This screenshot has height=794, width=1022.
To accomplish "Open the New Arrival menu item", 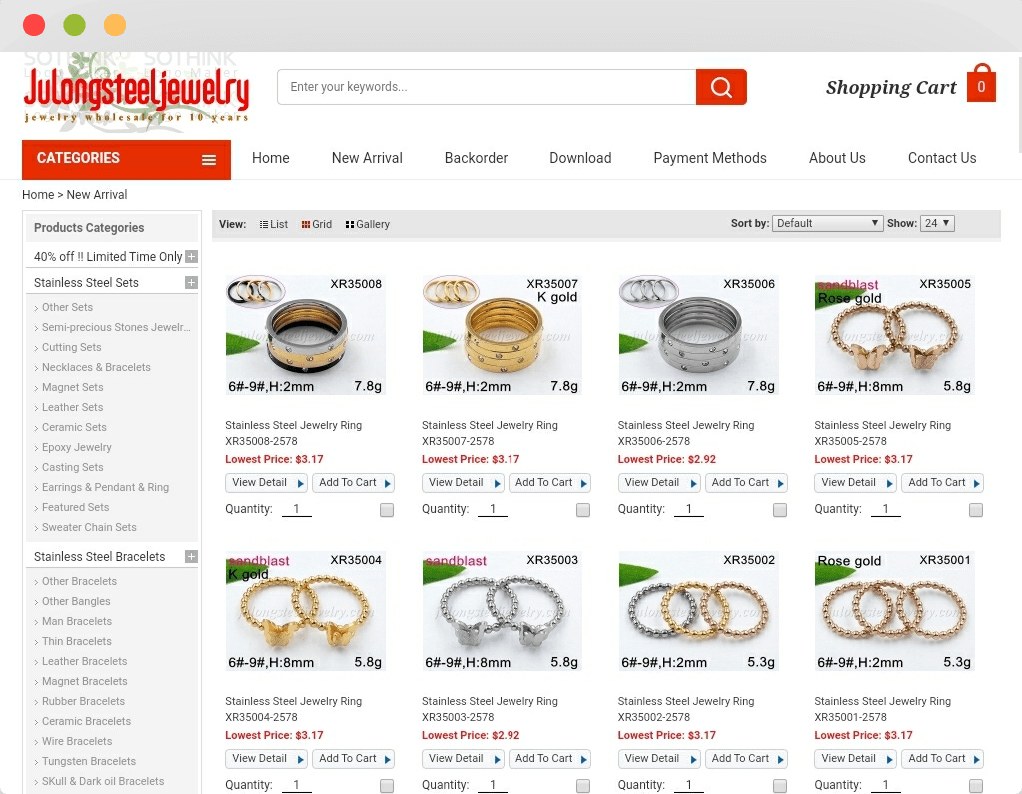I will click(367, 158).
